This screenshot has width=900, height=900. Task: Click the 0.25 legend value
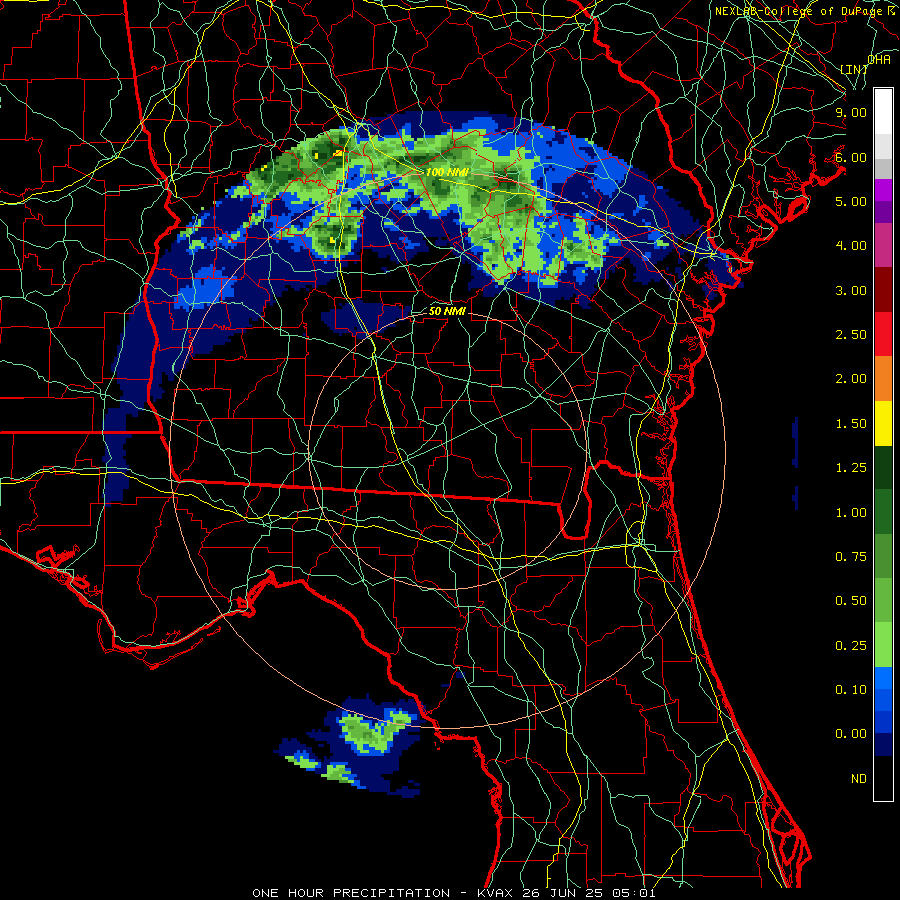point(851,646)
